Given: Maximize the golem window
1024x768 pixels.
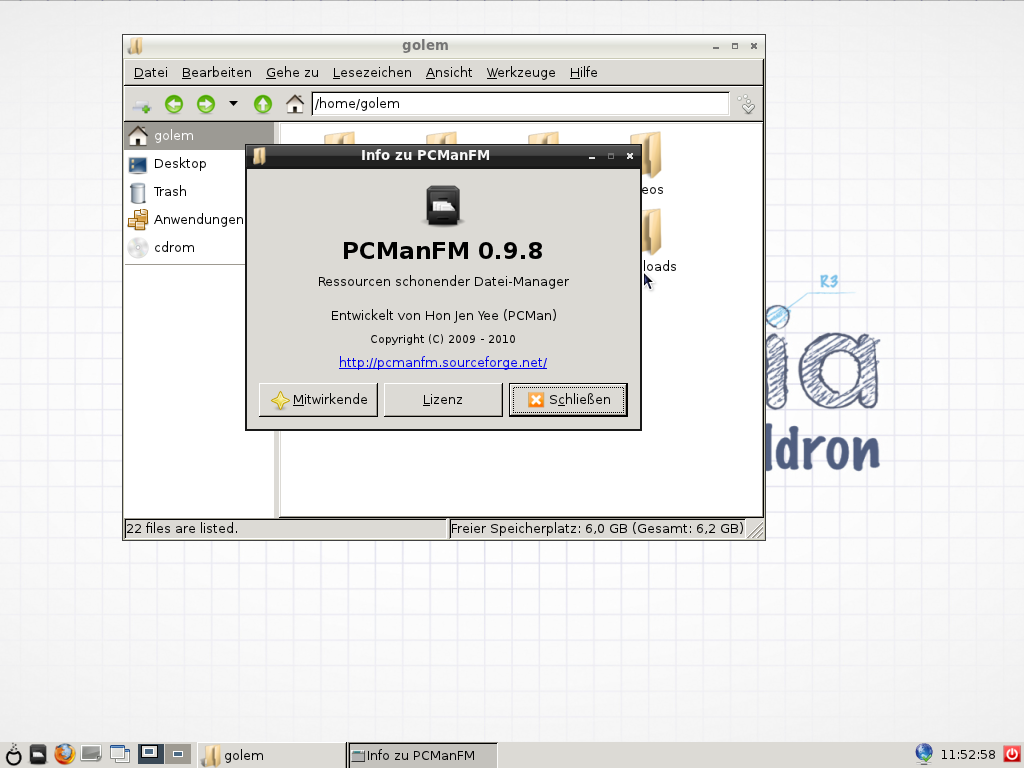Looking at the screenshot, I should (735, 46).
